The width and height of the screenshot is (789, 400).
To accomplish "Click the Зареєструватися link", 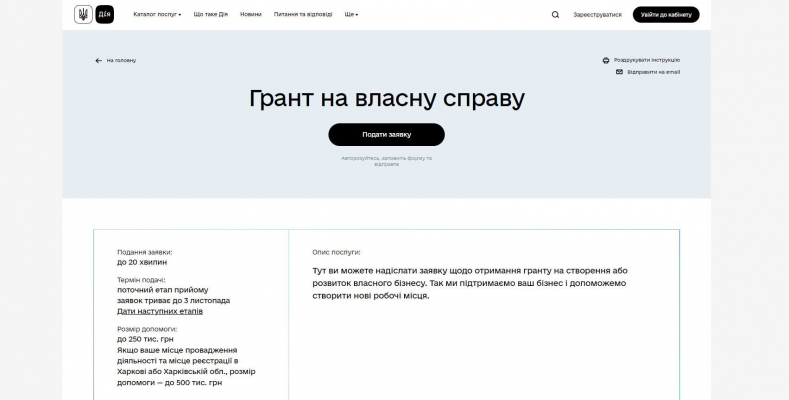I will pyautogui.click(x=597, y=15).
